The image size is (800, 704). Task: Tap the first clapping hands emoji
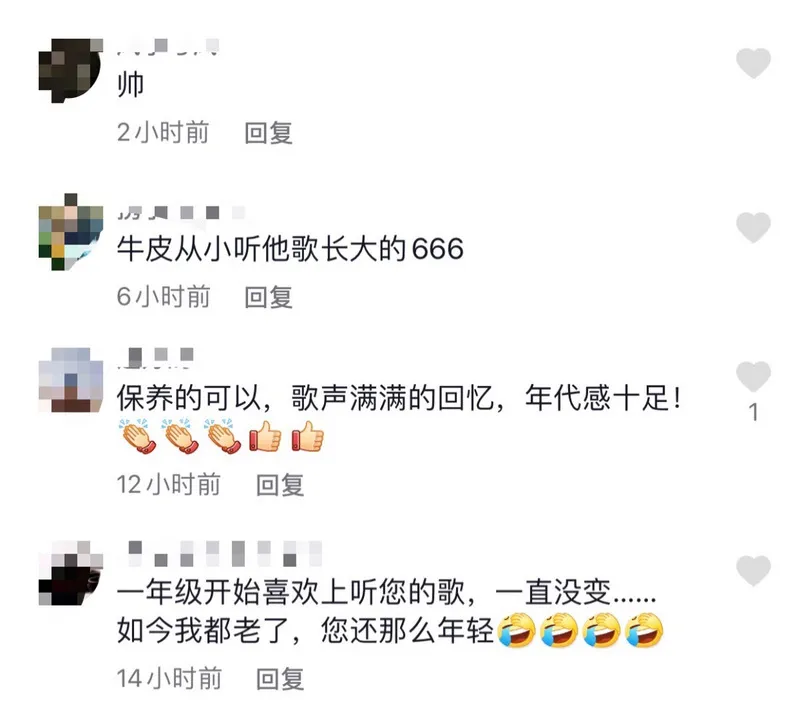(137, 436)
